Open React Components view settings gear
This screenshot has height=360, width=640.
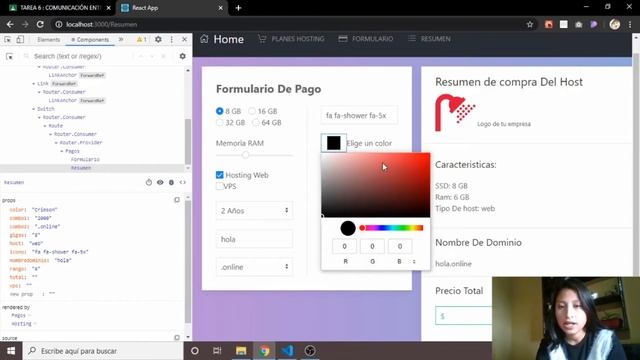pos(182,56)
